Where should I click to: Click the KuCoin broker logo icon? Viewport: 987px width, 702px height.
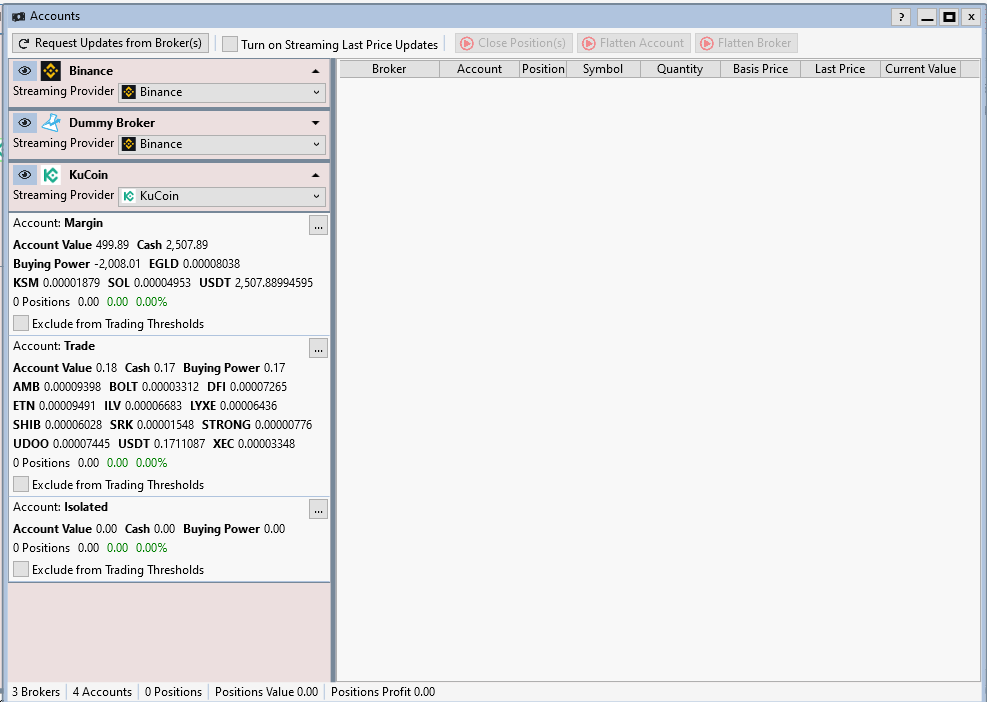[51, 175]
